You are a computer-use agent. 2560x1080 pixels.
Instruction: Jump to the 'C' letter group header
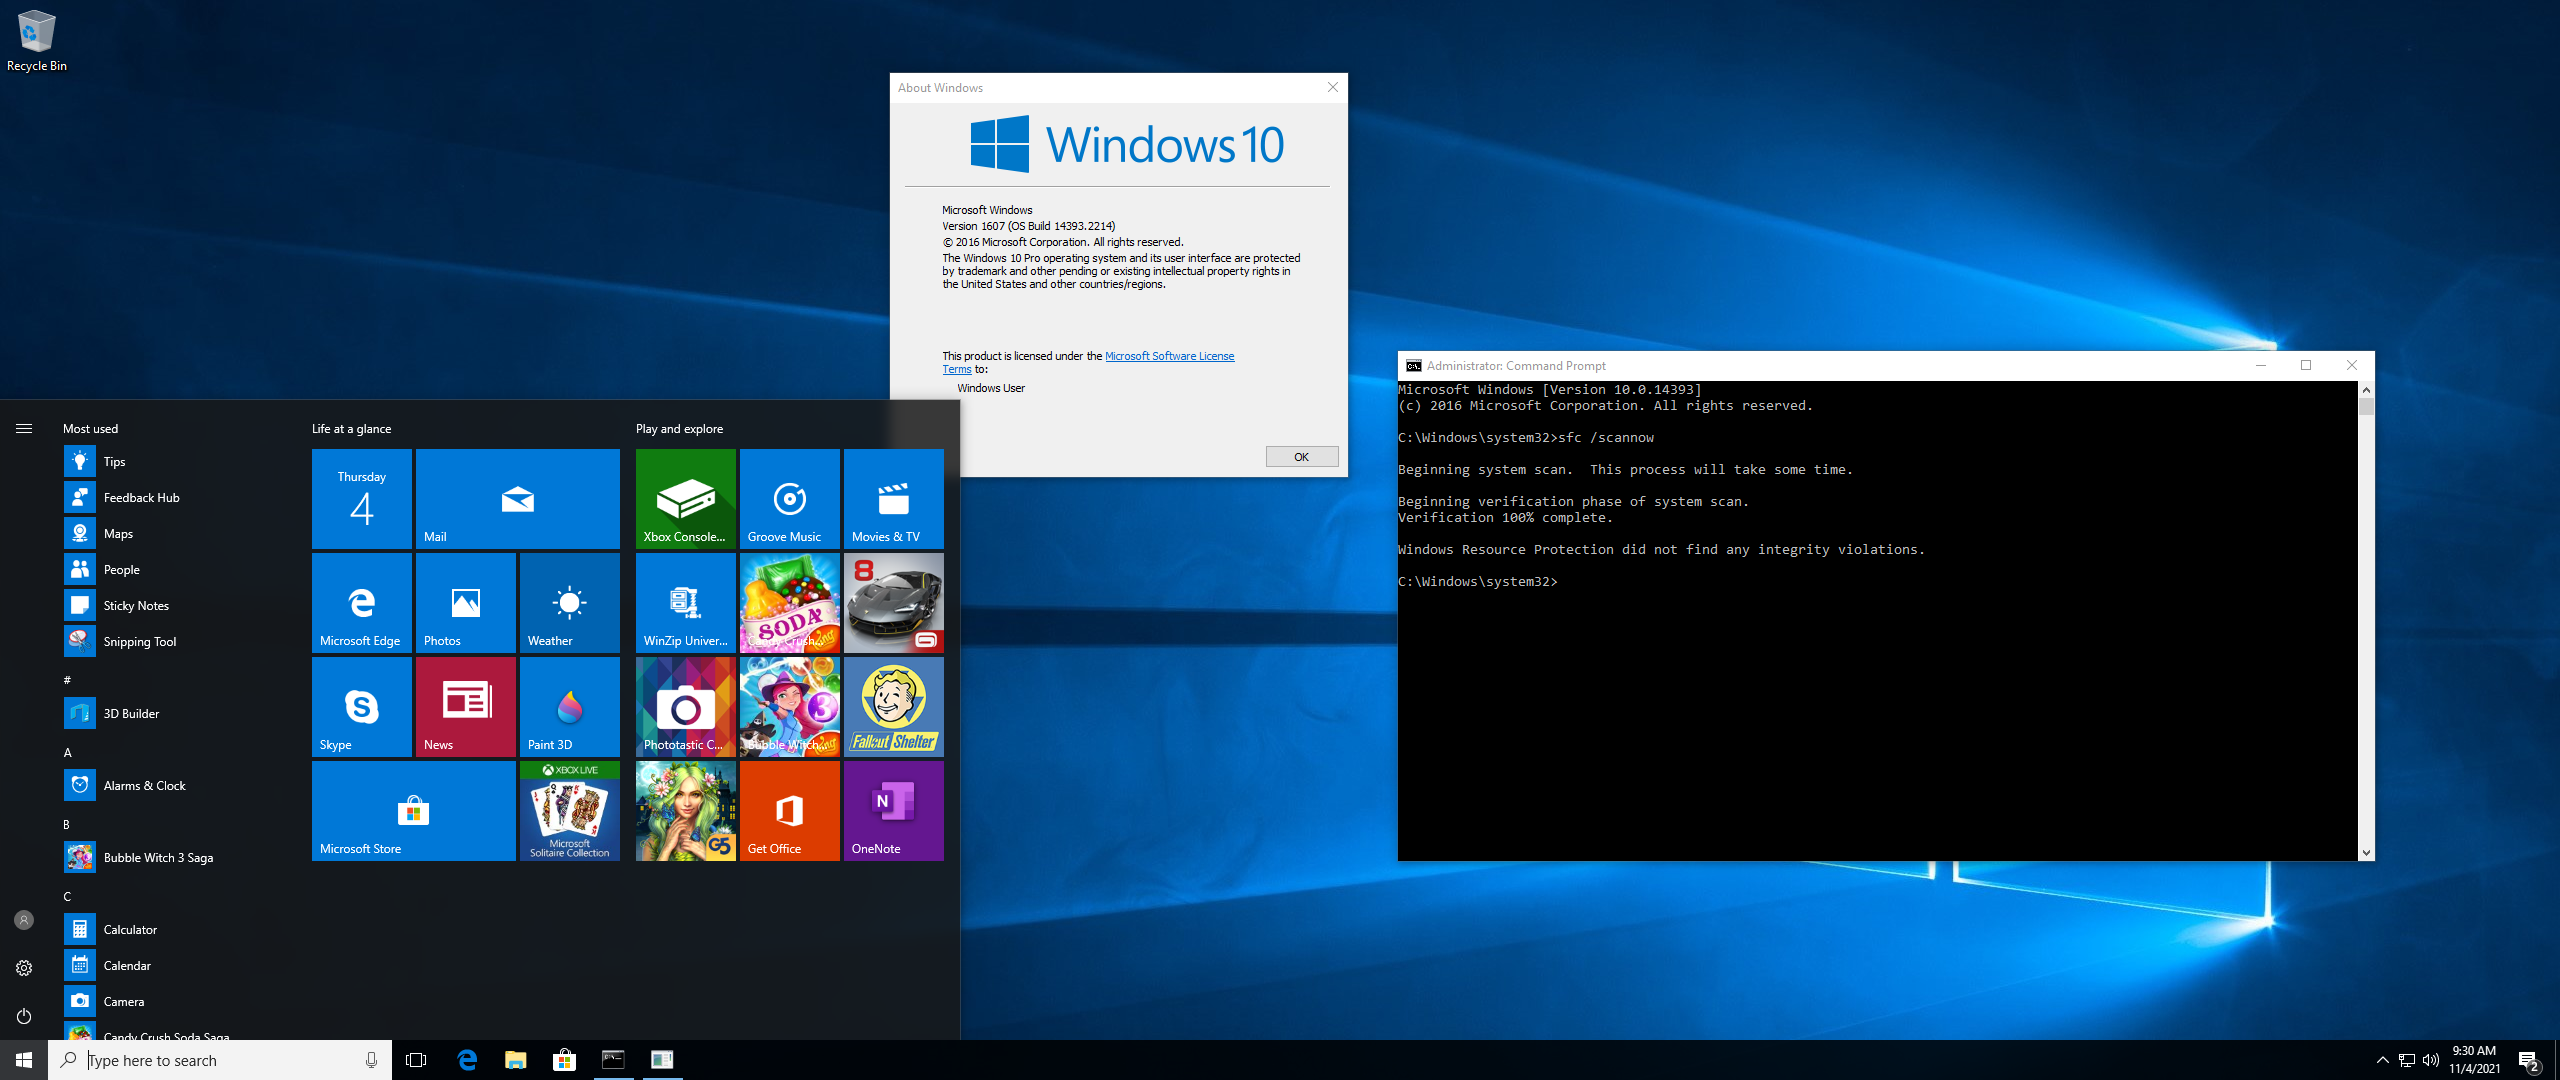click(68, 896)
